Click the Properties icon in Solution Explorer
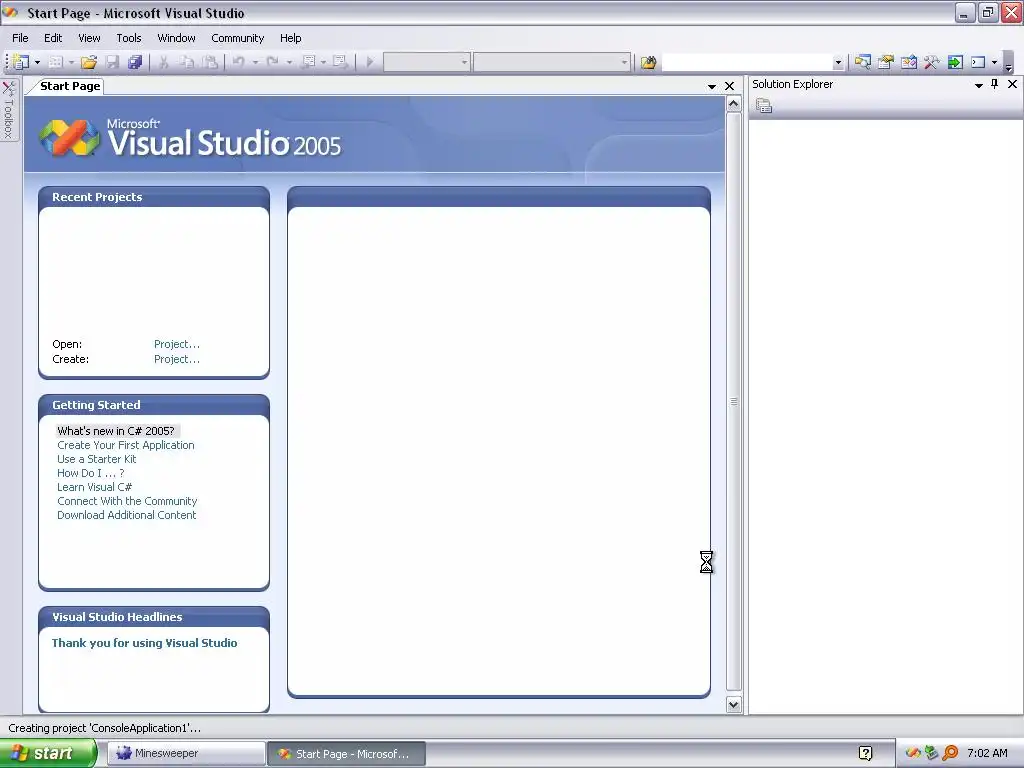1024x768 pixels. (x=764, y=106)
